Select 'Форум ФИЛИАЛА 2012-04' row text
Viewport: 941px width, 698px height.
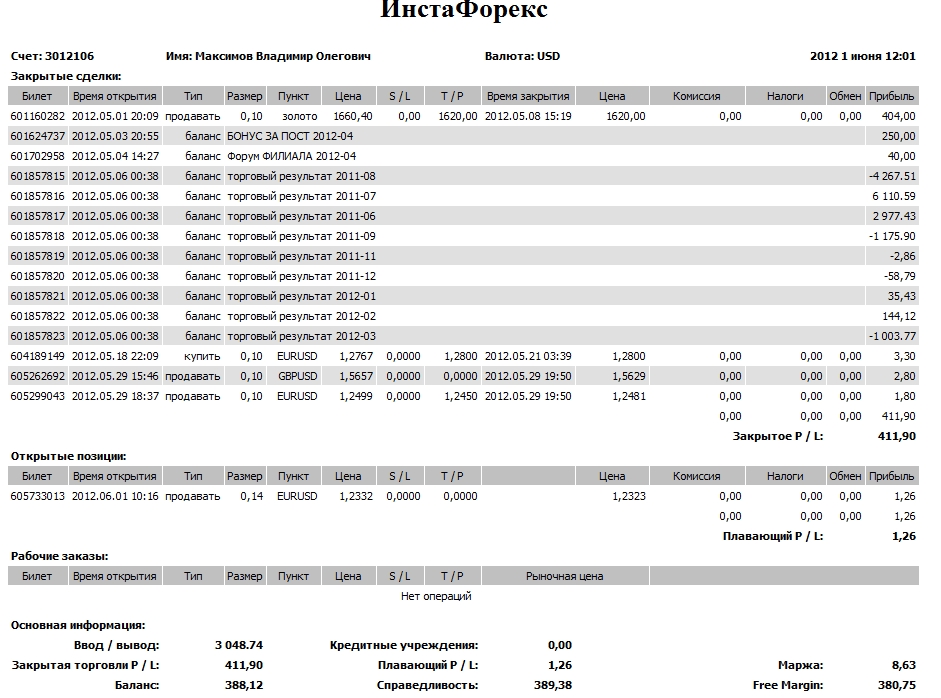pos(292,156)
